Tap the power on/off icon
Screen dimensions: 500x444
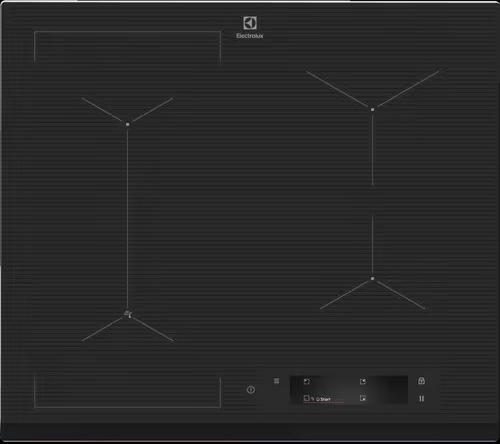(x=251, y=390)
